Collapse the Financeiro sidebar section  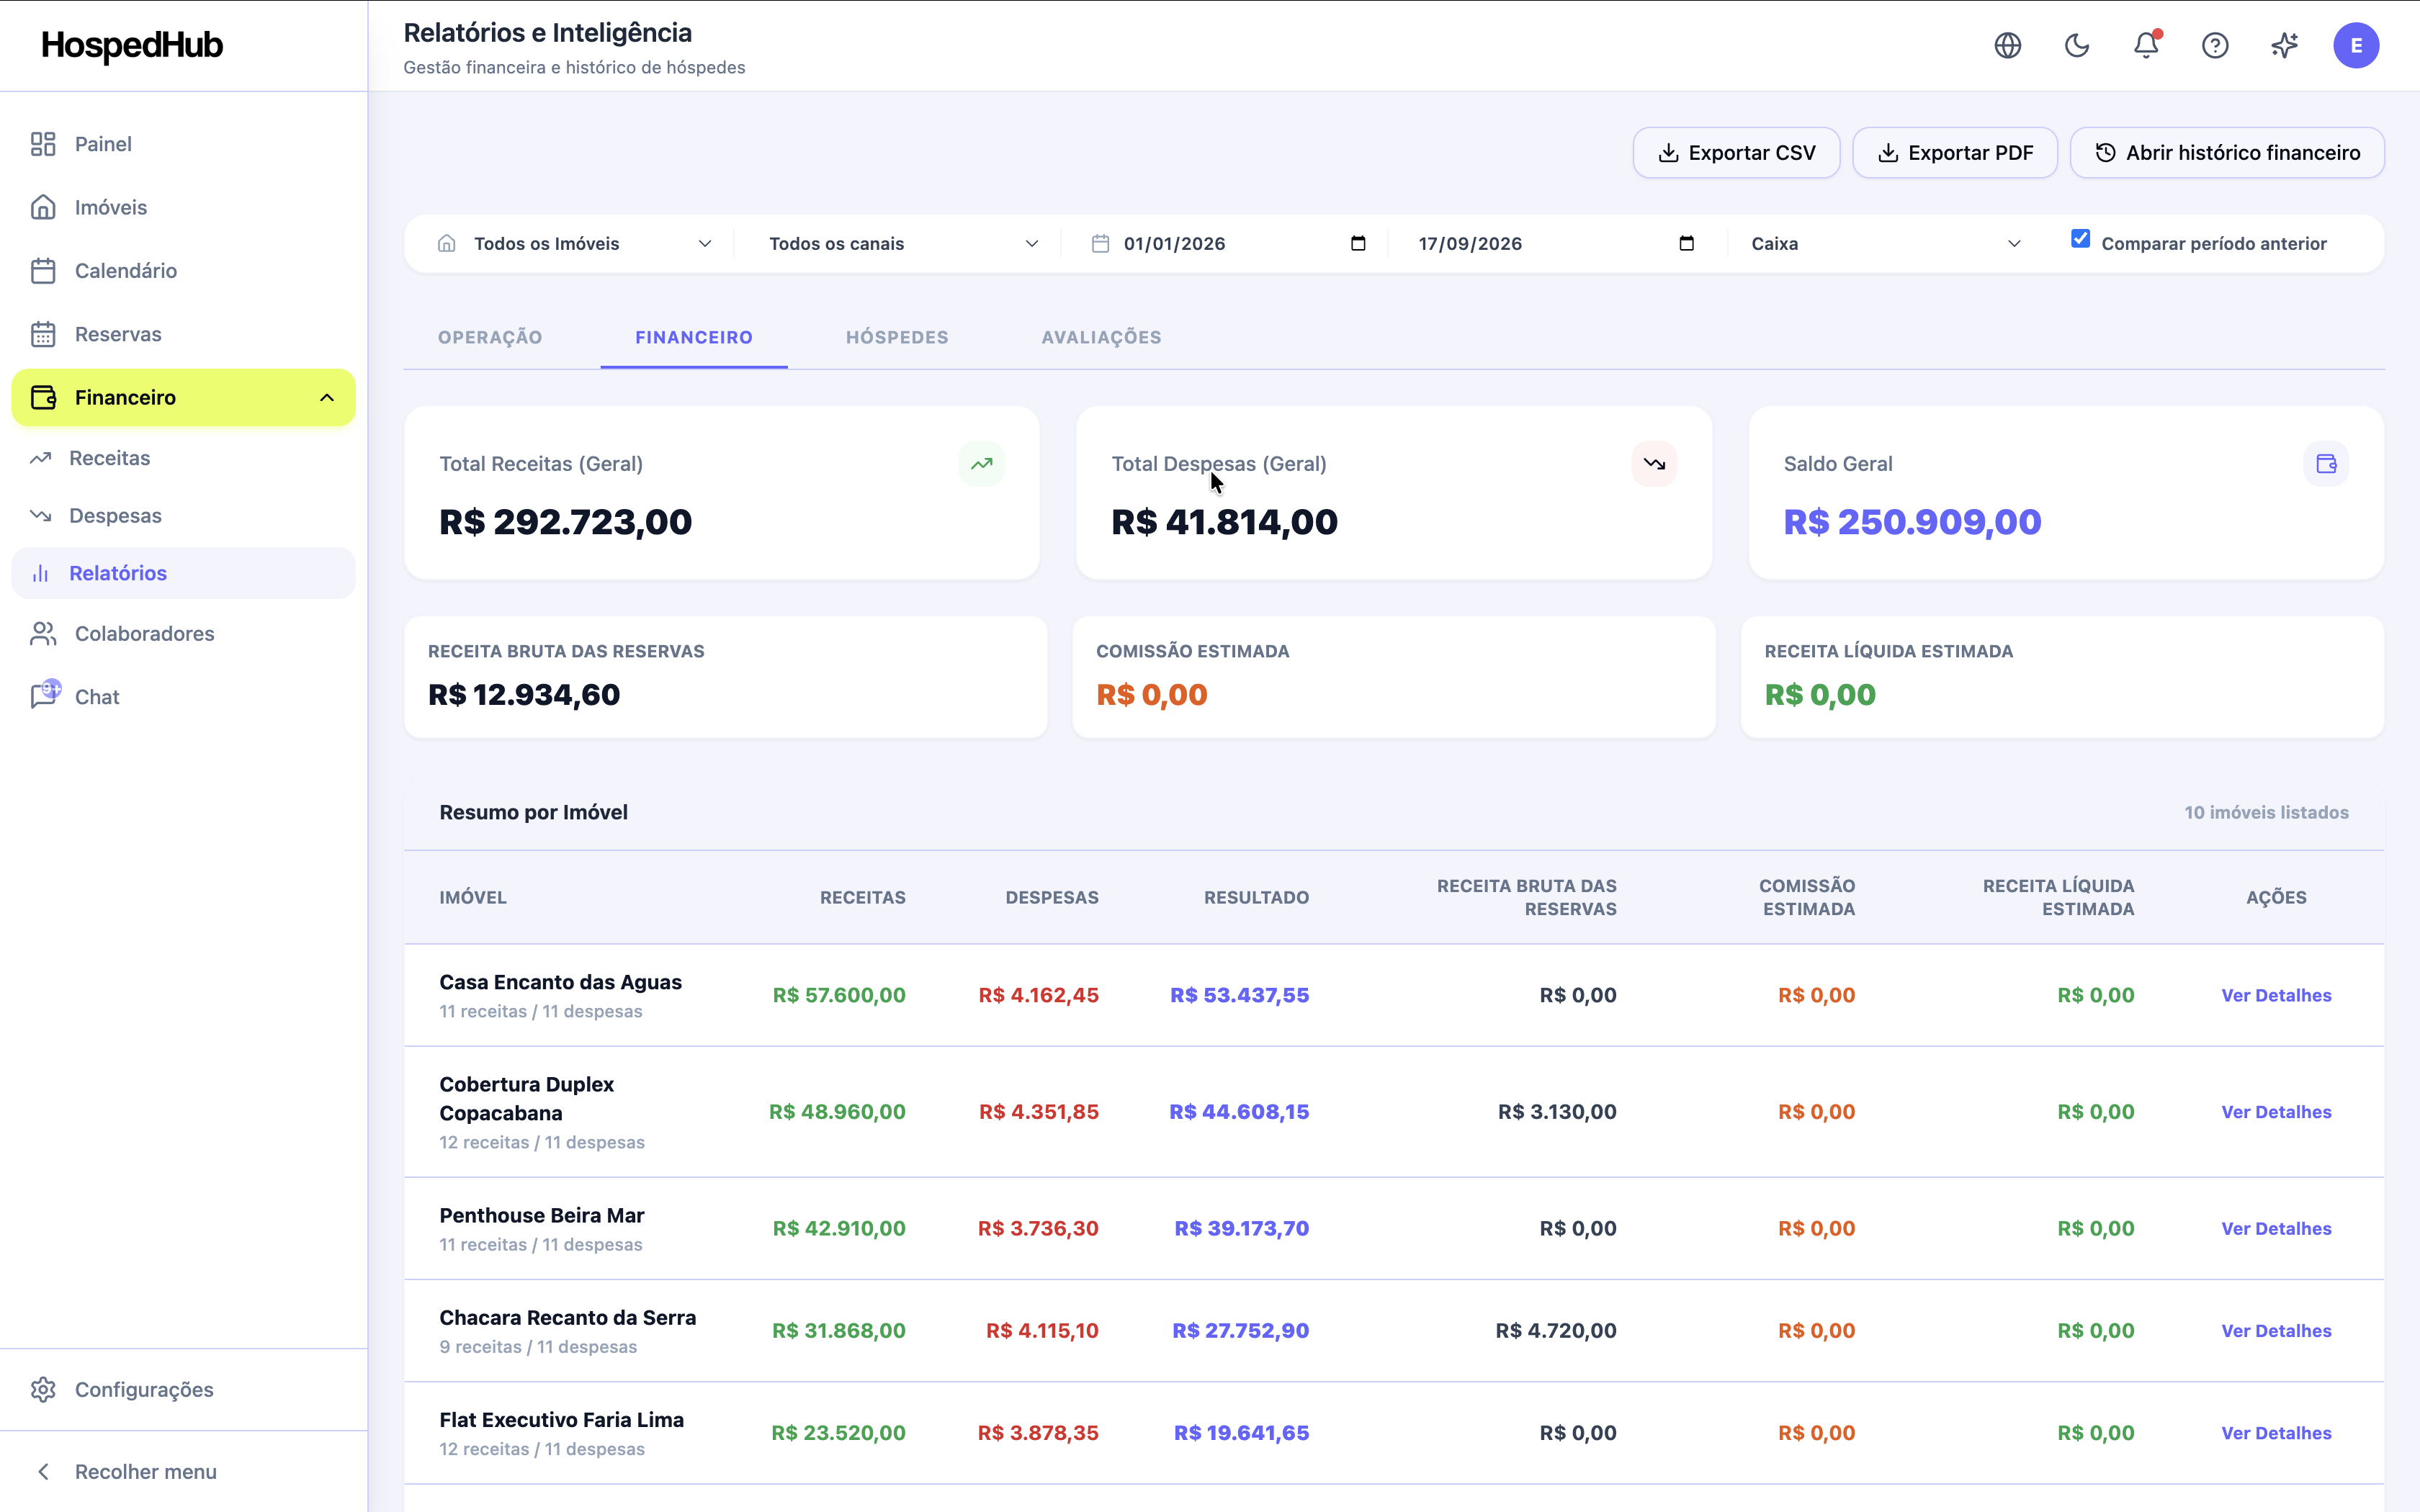[327, 398]
